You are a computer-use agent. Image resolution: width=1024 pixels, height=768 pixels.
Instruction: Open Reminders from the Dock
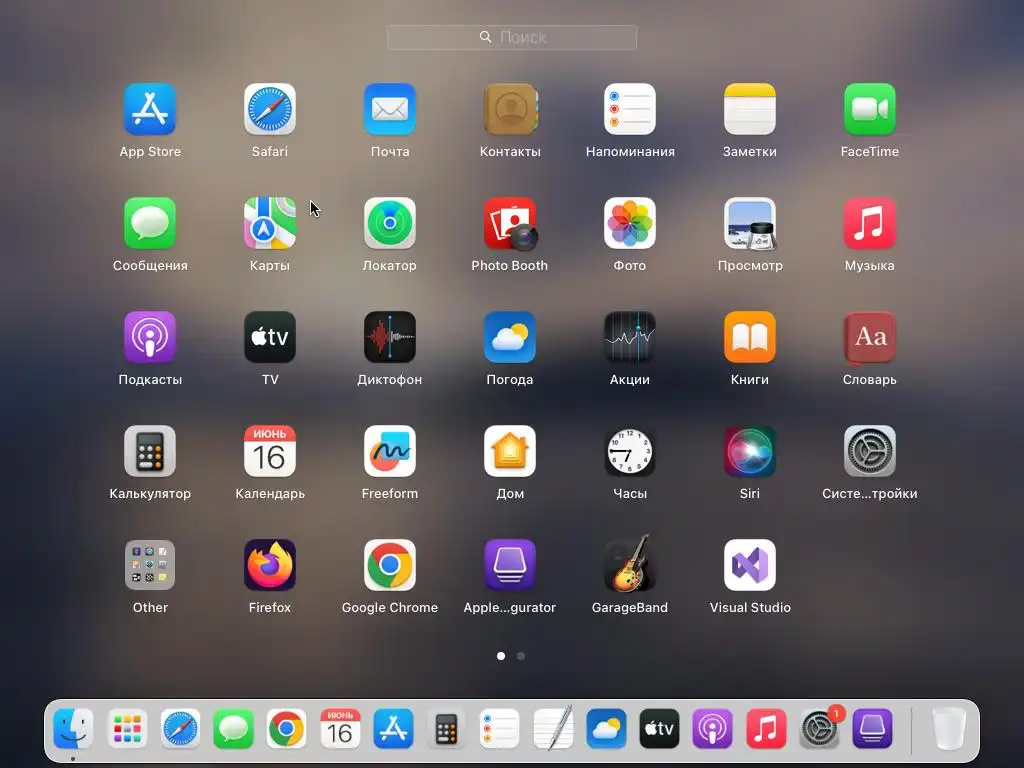click(500, 728)
